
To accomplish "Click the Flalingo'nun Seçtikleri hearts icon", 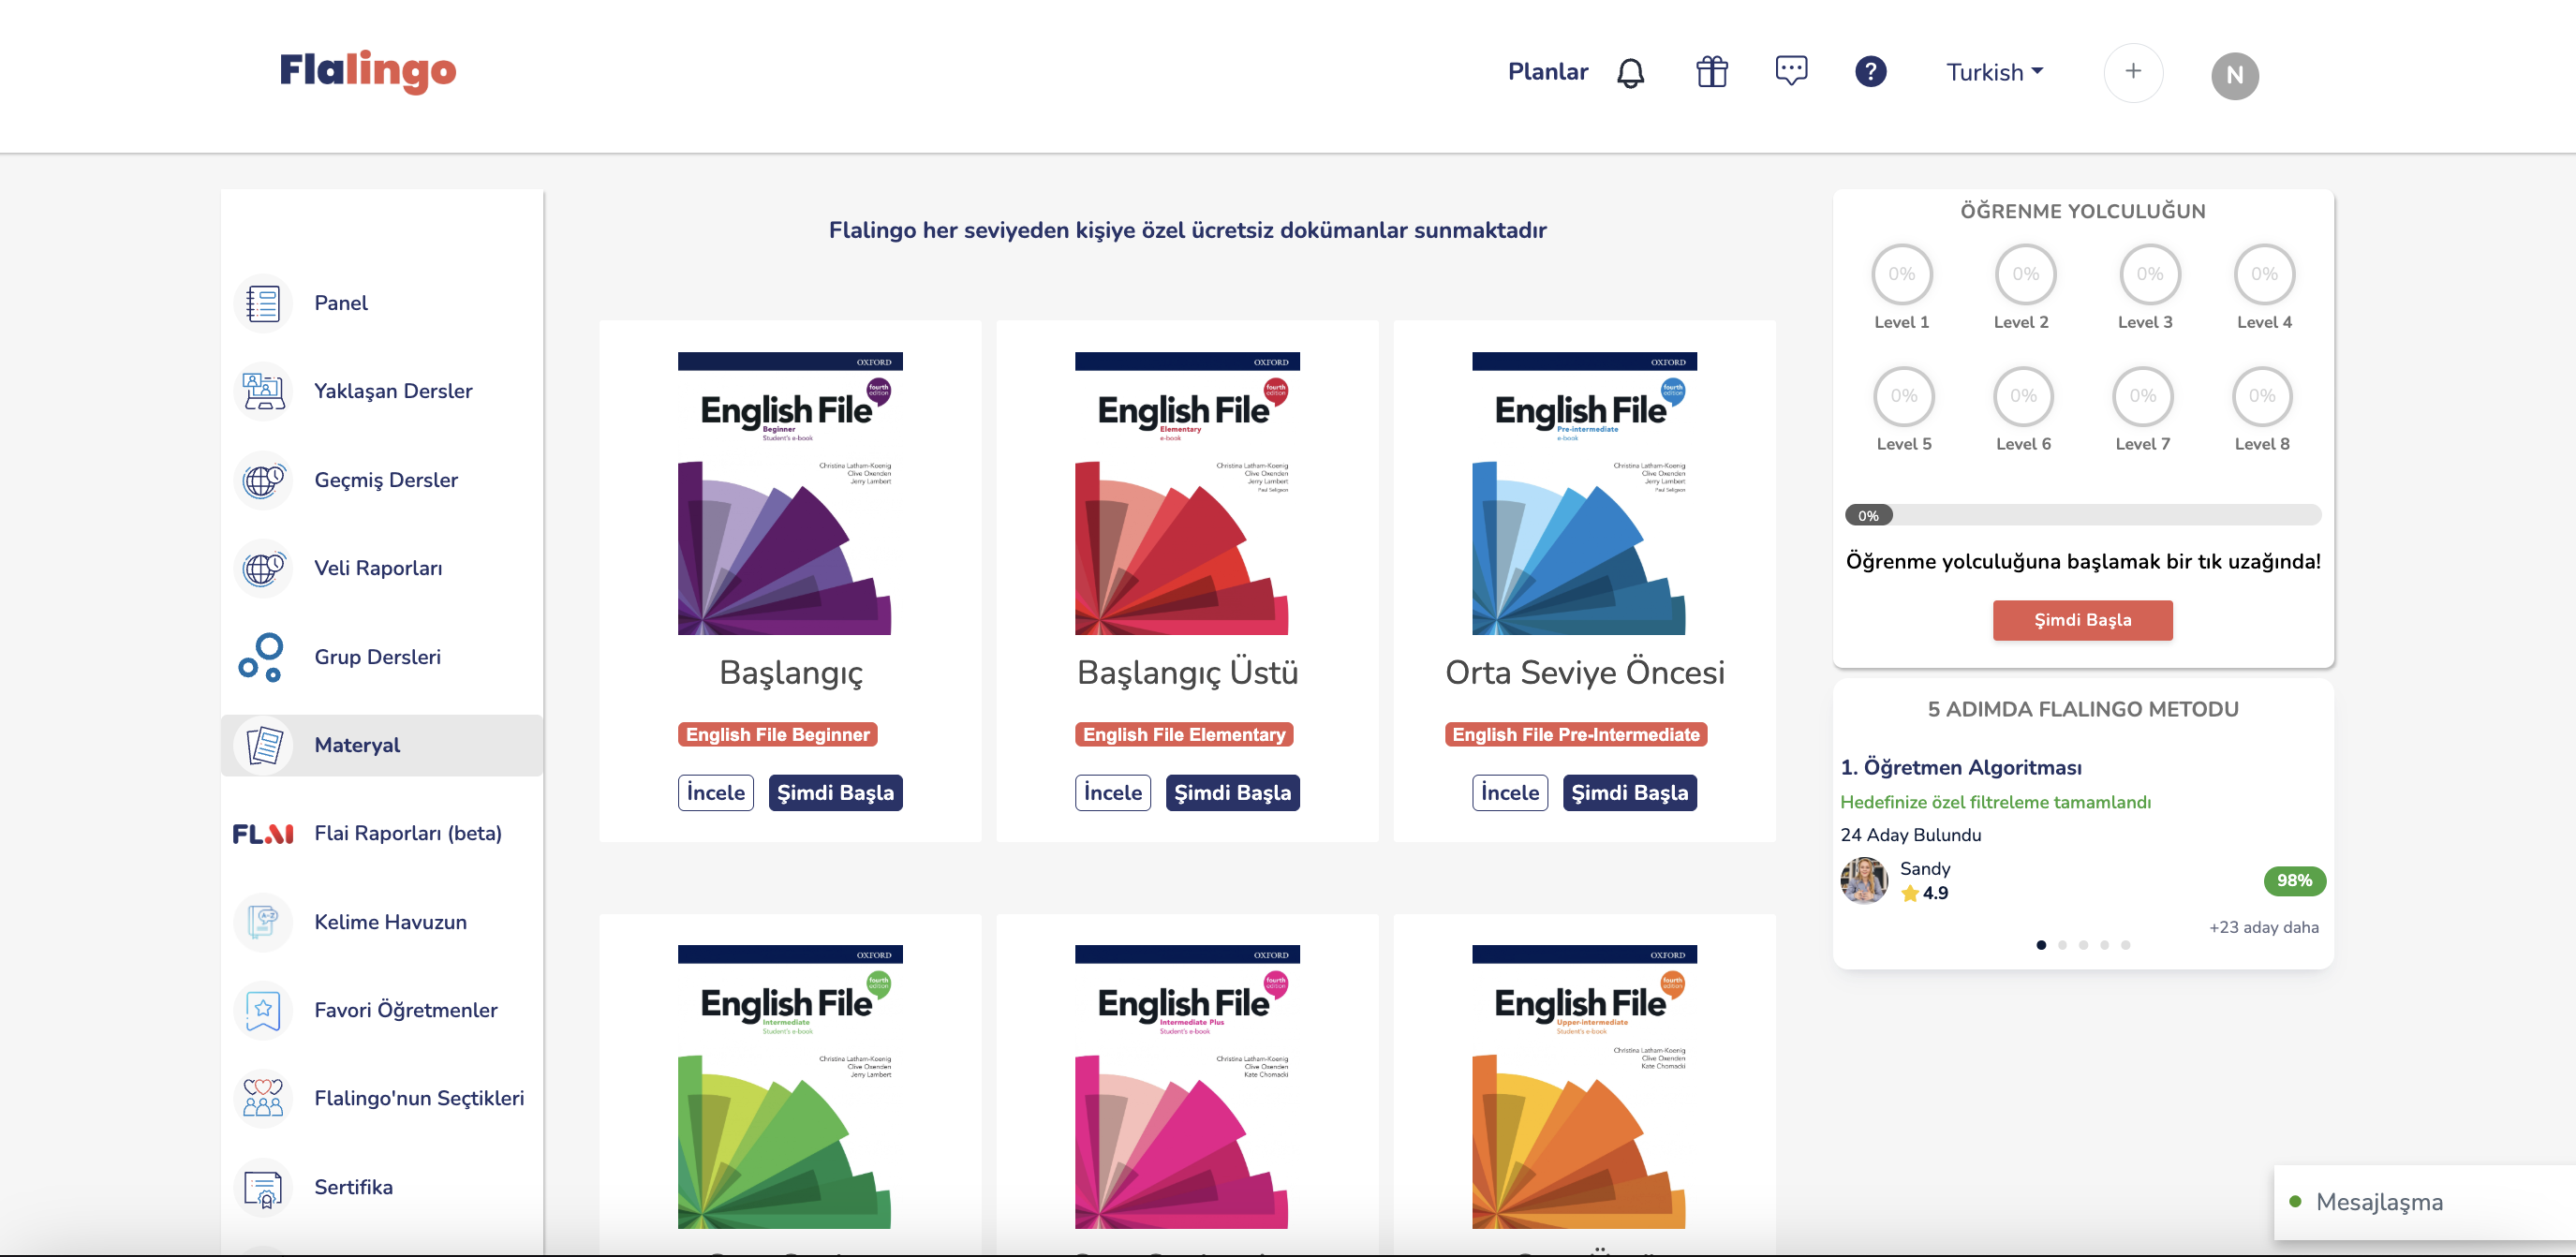I will point(263,1098).
